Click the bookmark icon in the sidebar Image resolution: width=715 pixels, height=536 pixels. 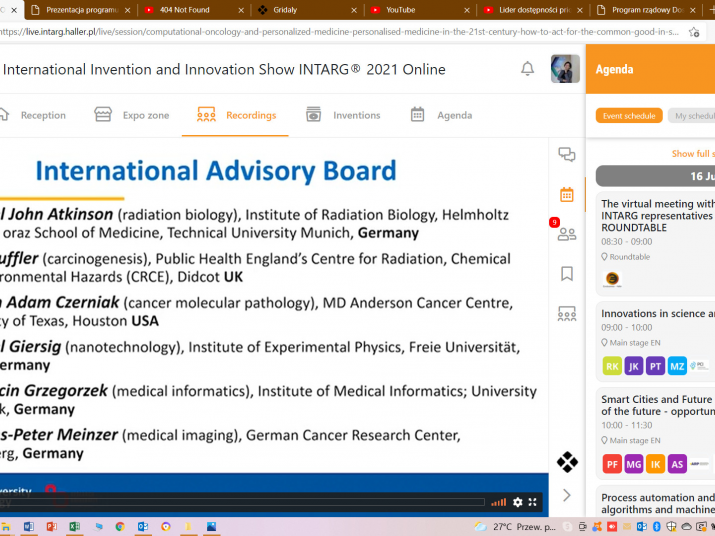click(x=567, y=273)
